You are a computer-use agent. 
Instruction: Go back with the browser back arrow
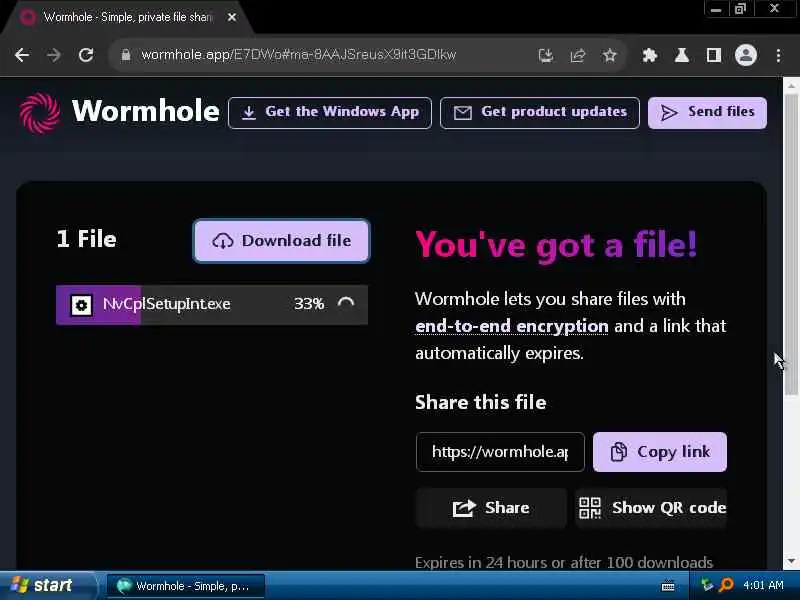tap(22, 55)
